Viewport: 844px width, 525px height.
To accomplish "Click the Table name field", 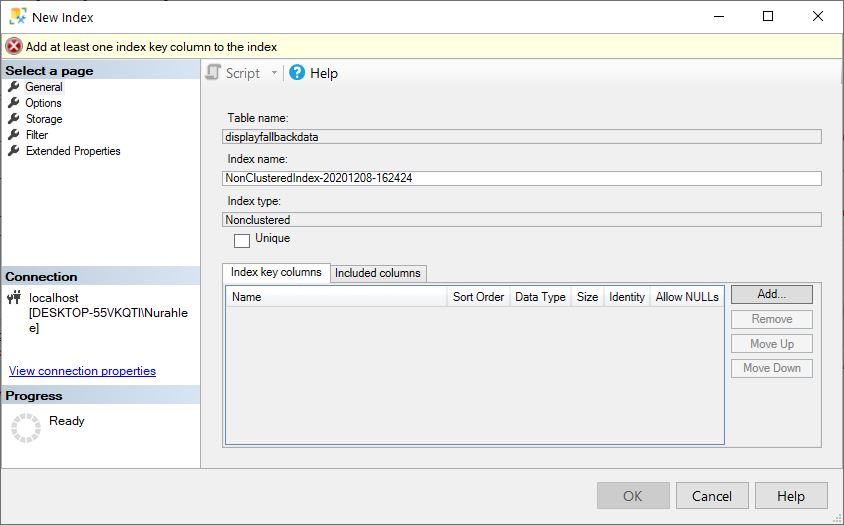I will click(x=522, y=137).
